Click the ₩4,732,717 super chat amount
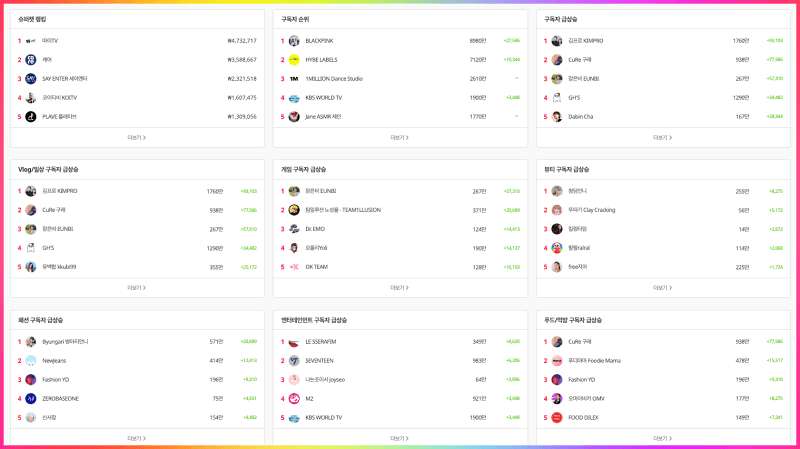The height and width of the screenshot is (449, 800). click(x=242, y=41)
